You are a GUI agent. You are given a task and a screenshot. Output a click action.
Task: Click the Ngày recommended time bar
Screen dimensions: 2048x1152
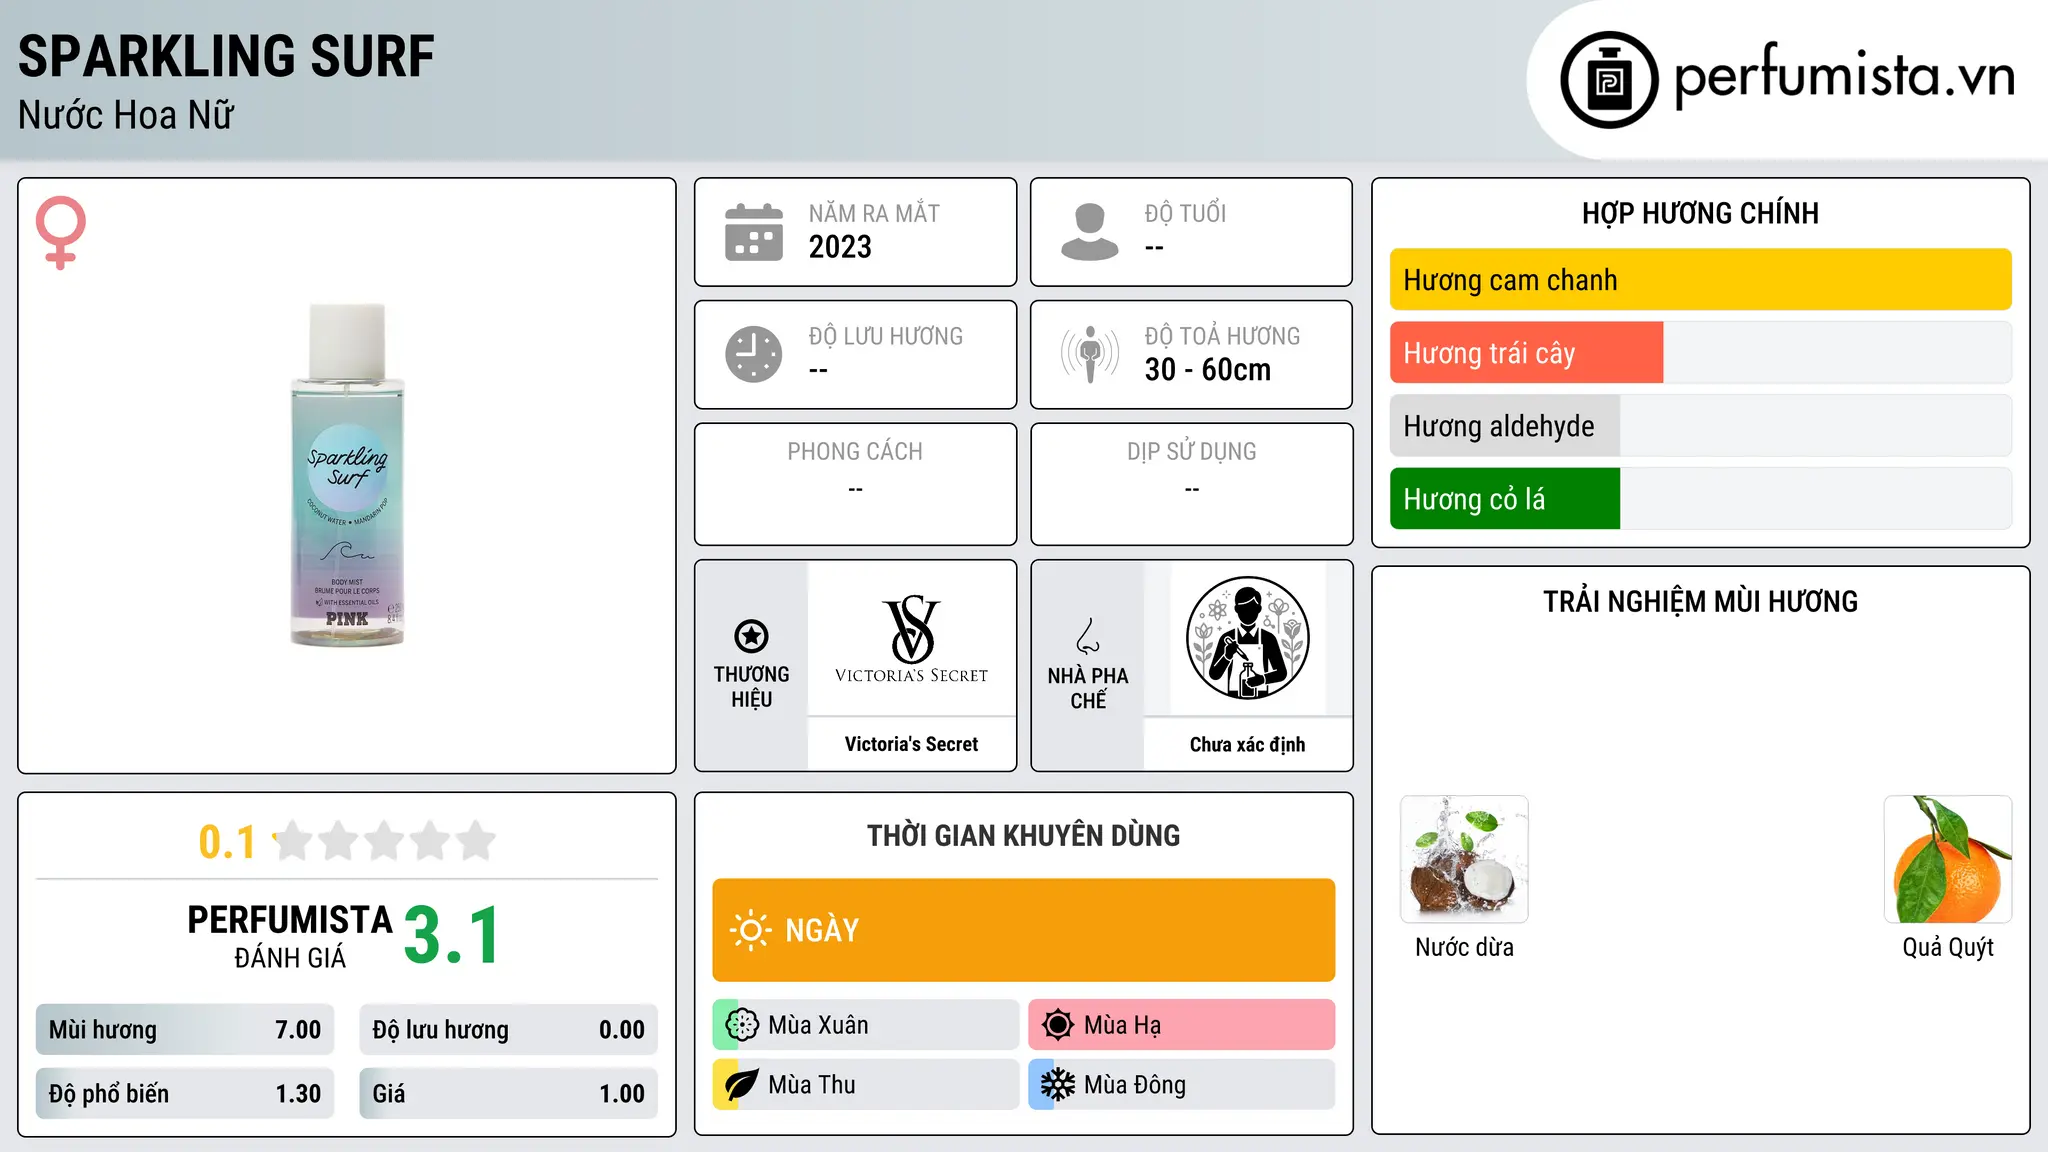point(1024,930)
